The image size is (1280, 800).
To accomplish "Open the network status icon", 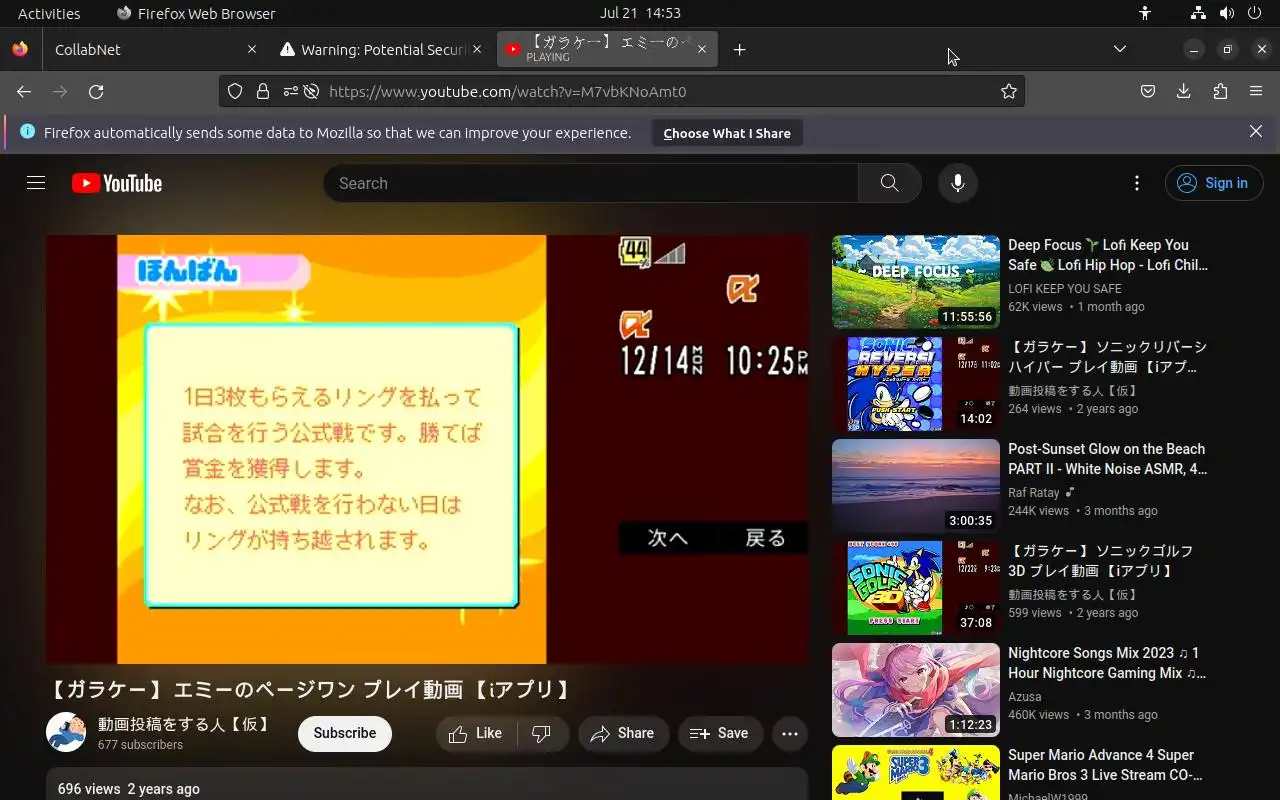I will pos(1198,13).
